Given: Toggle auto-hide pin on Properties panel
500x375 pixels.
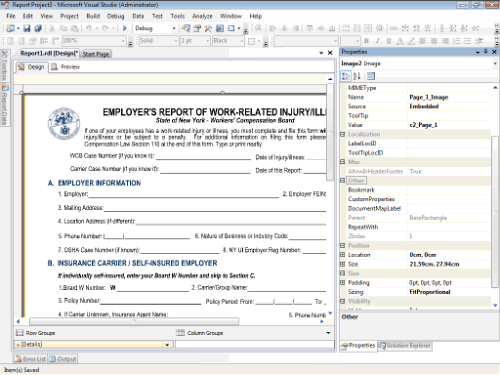Looking at the screenshot, I should (486, 52).
